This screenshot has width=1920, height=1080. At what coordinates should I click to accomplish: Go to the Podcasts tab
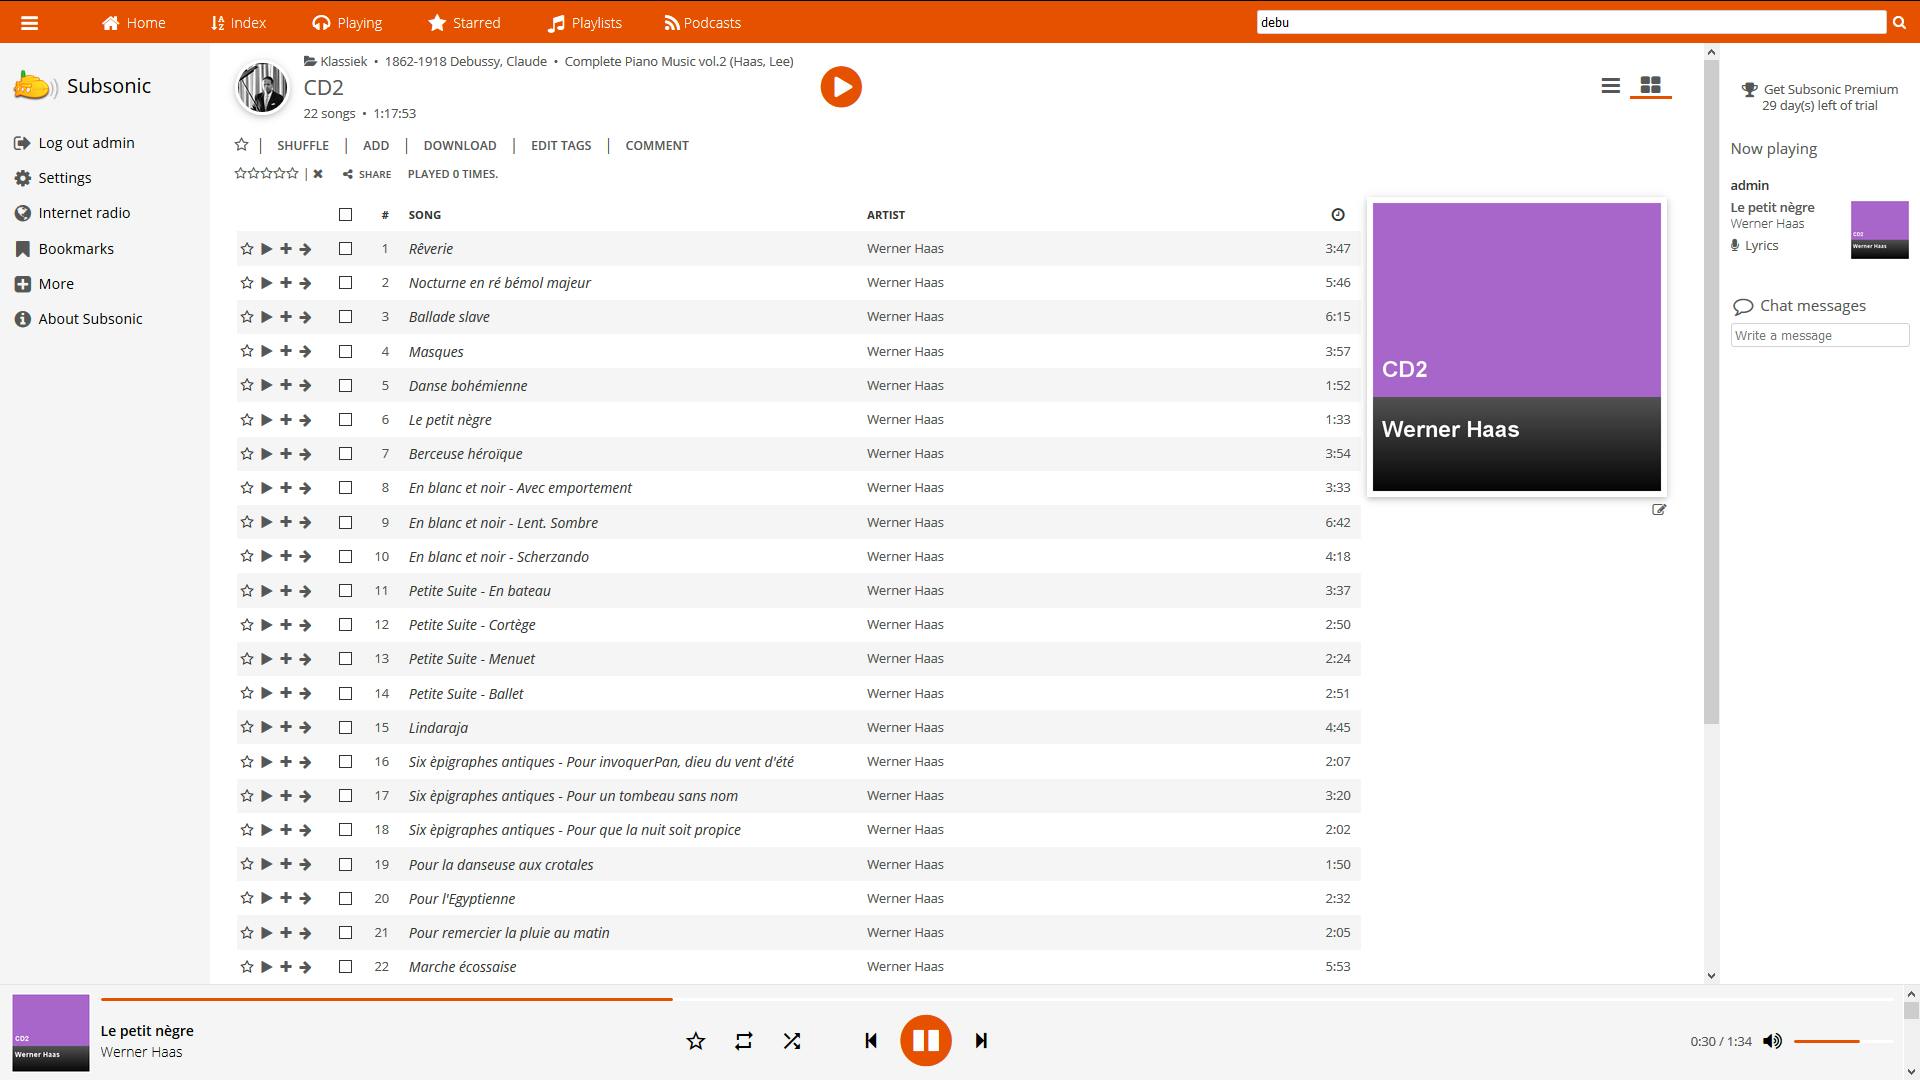(x=702, y=23)
